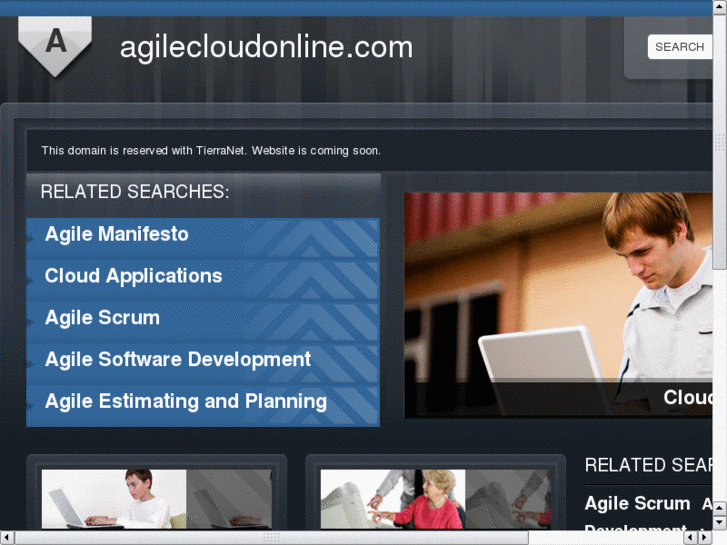
Task: Click the small bullet arrow beside Agile Scrum
Action: [30, 322]
